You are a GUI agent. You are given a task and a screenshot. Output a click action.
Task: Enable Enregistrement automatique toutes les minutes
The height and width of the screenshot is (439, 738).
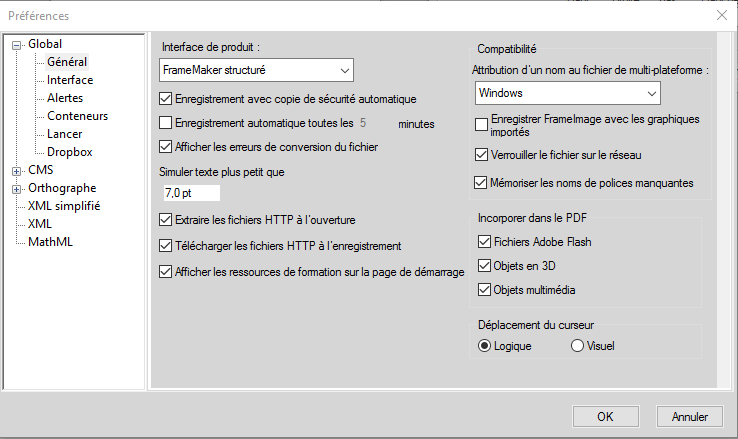pyautogui.click(x=166, y=124)
